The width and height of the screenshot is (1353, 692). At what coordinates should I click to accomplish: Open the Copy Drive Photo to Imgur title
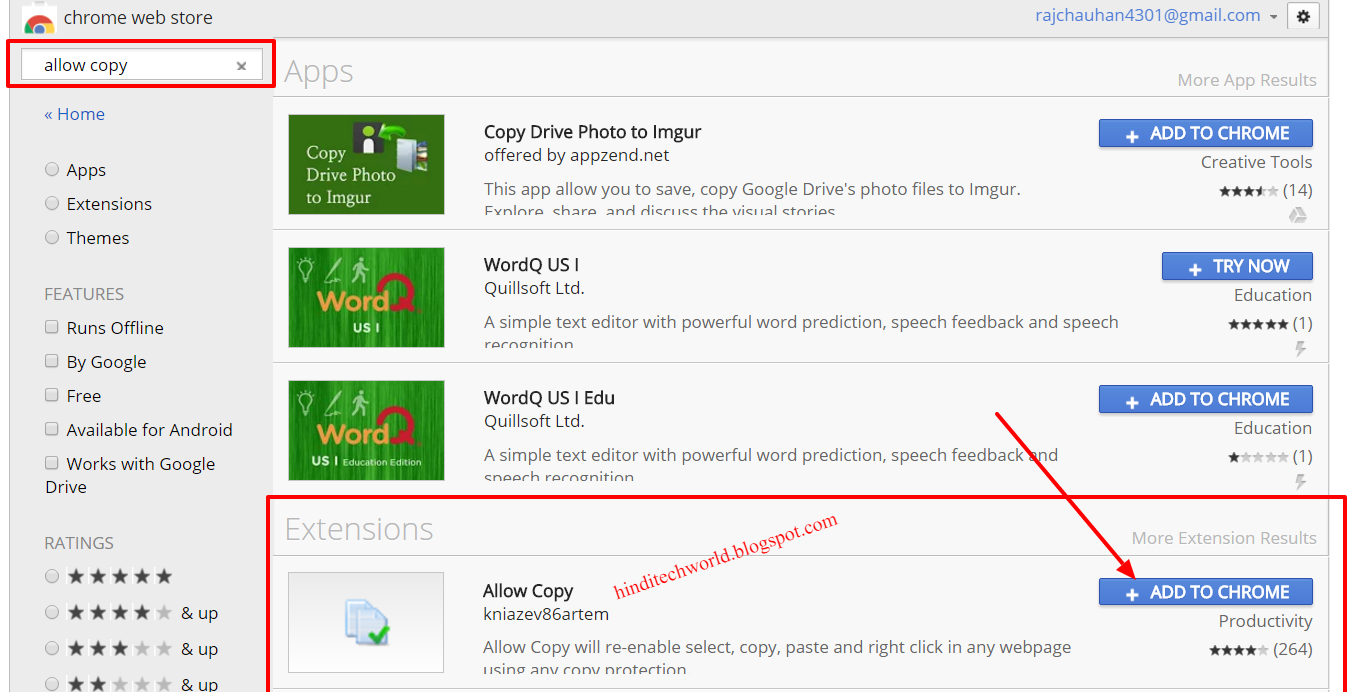(x=592, y=132)
